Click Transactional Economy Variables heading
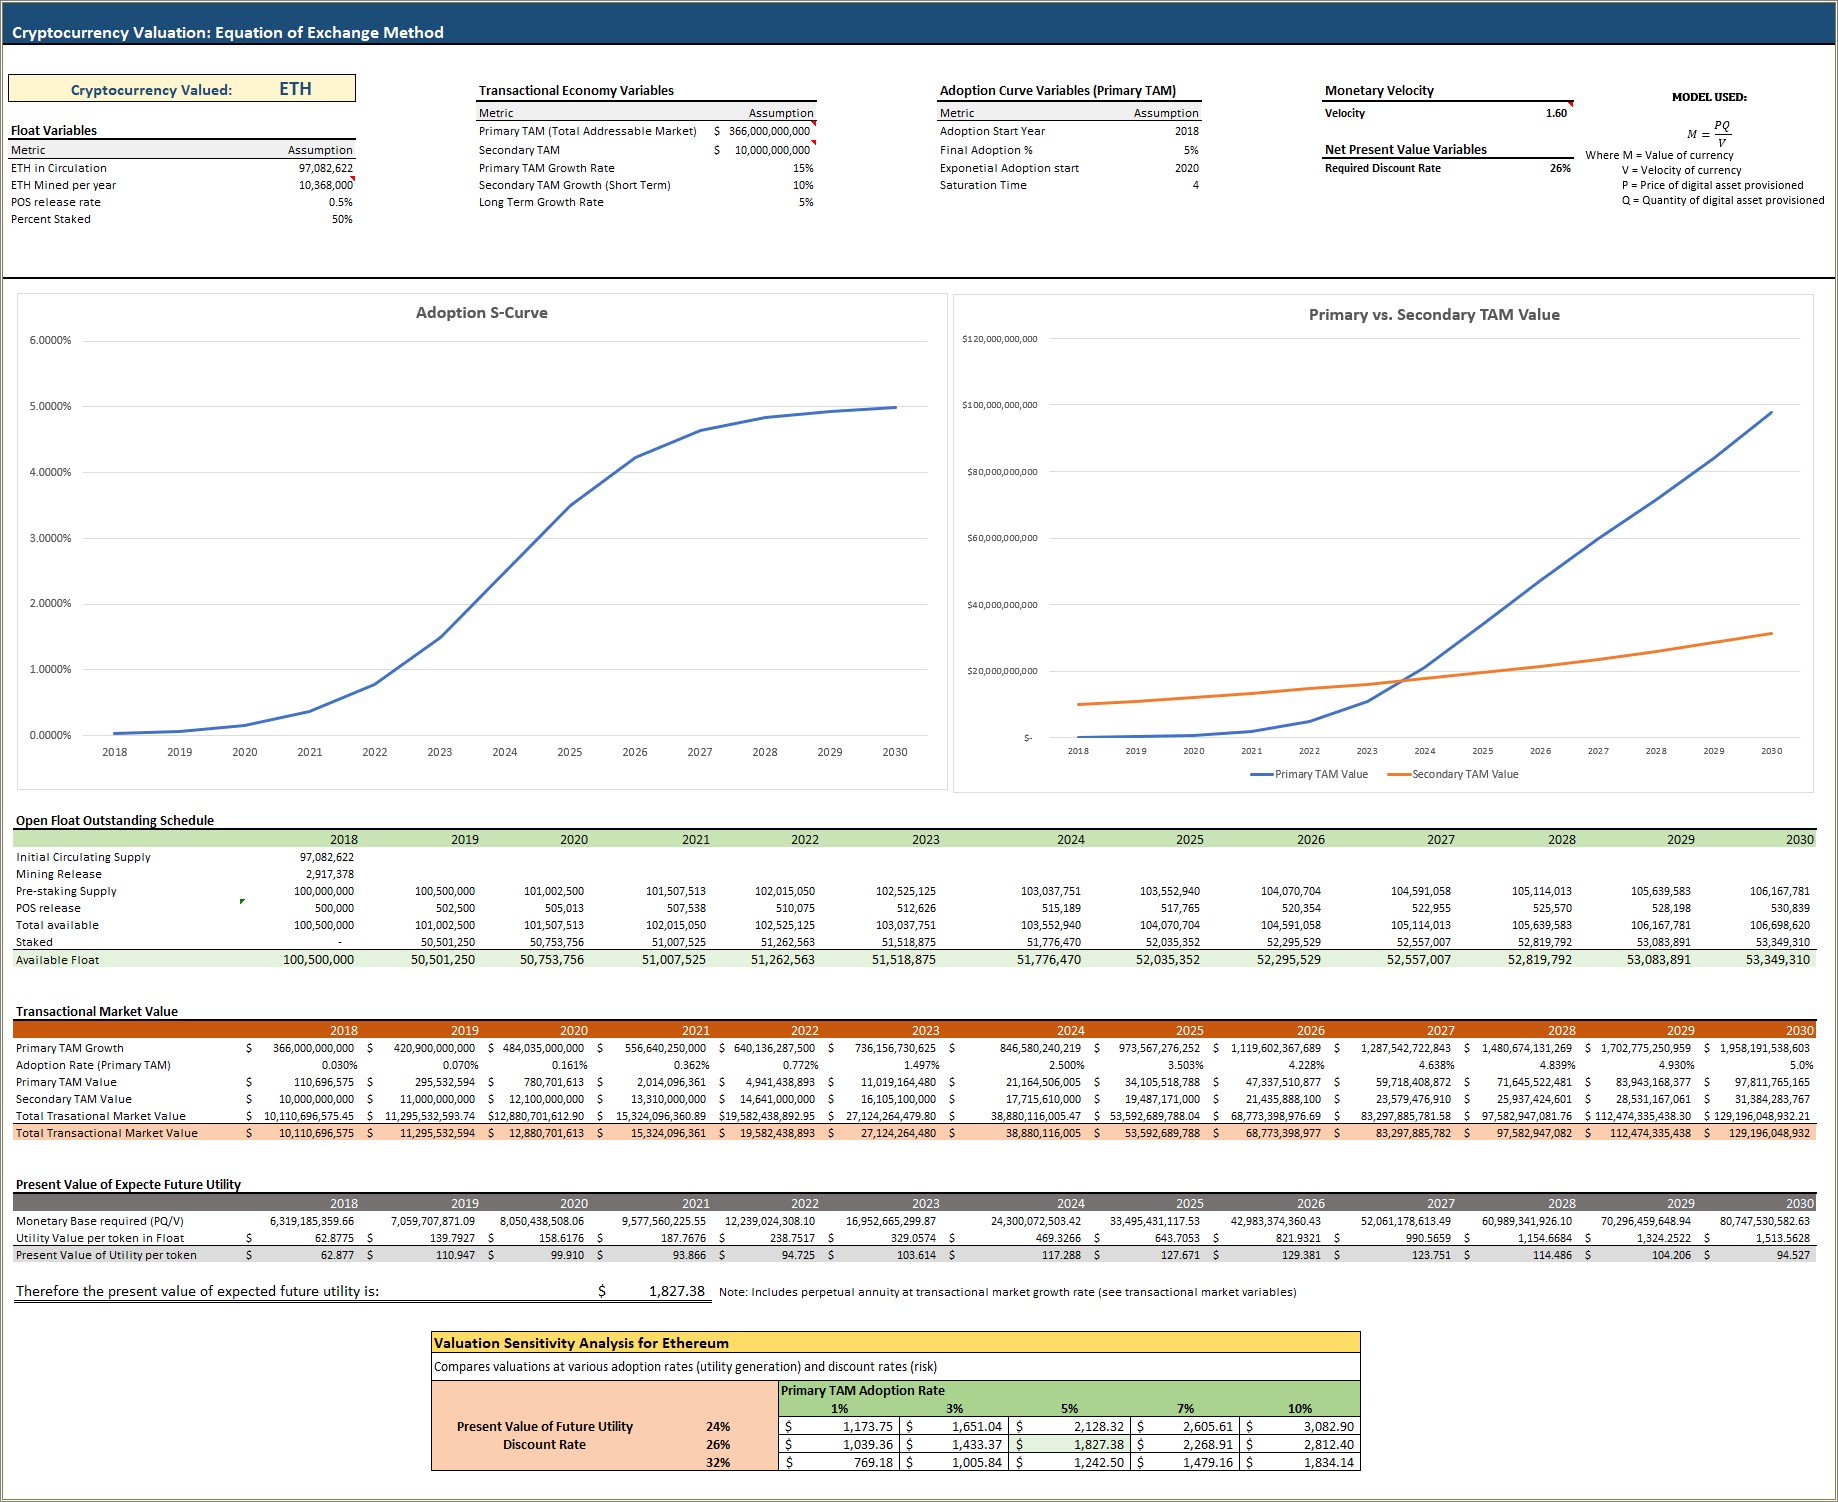 [x=576, y=90]
